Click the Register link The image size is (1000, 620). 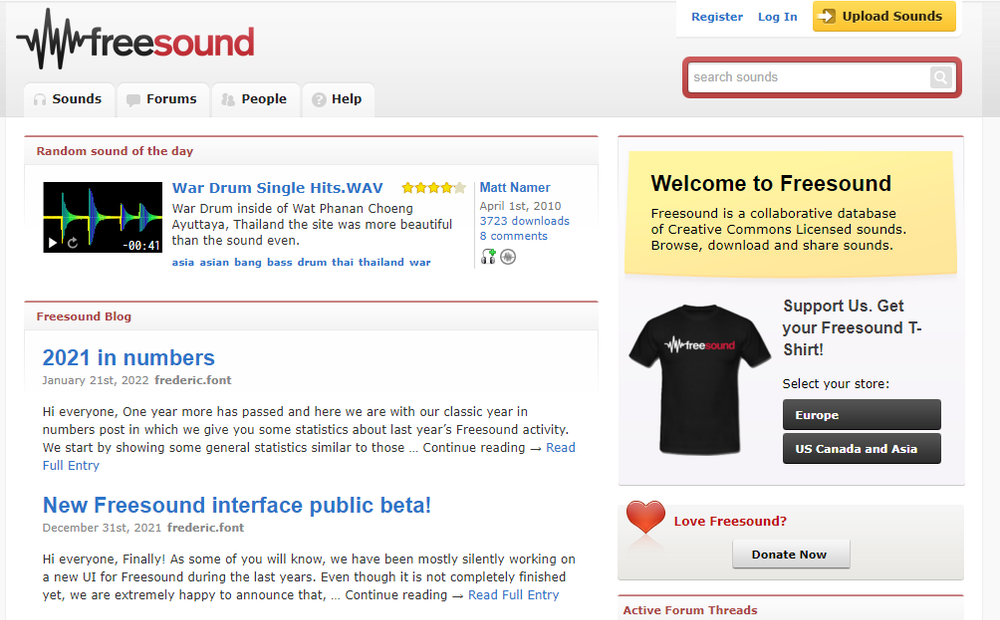tap(717, 17)
